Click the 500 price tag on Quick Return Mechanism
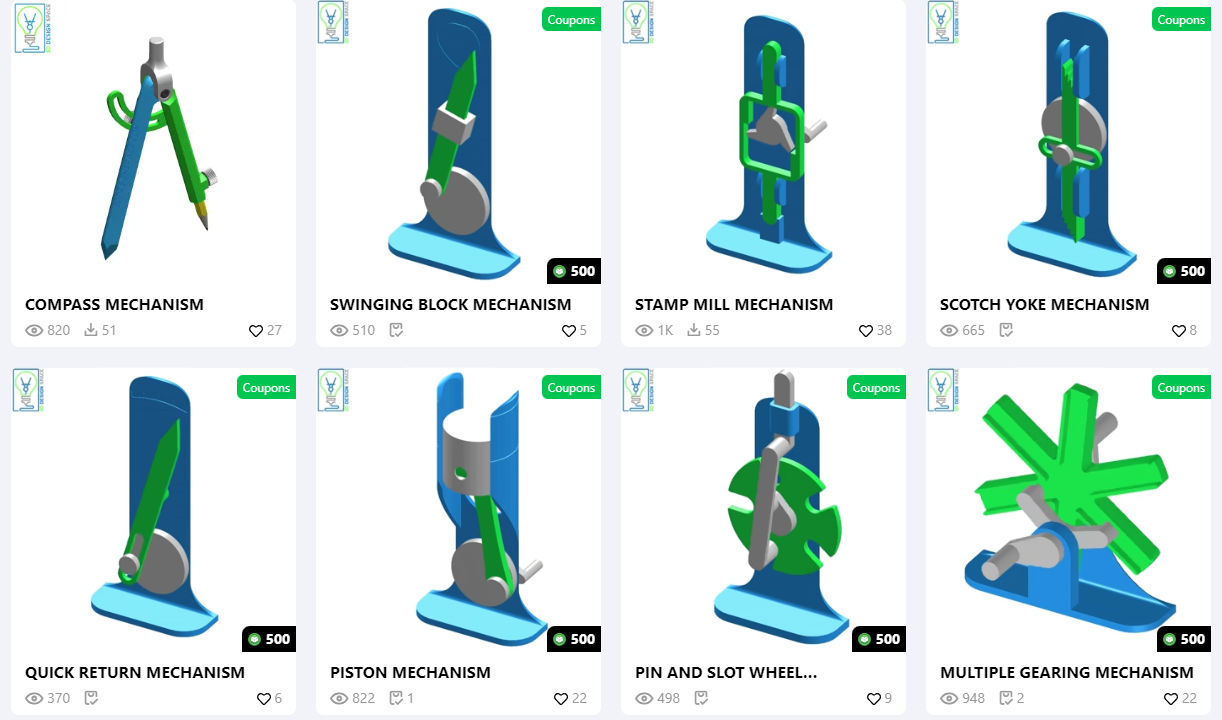 coord(269,639)
